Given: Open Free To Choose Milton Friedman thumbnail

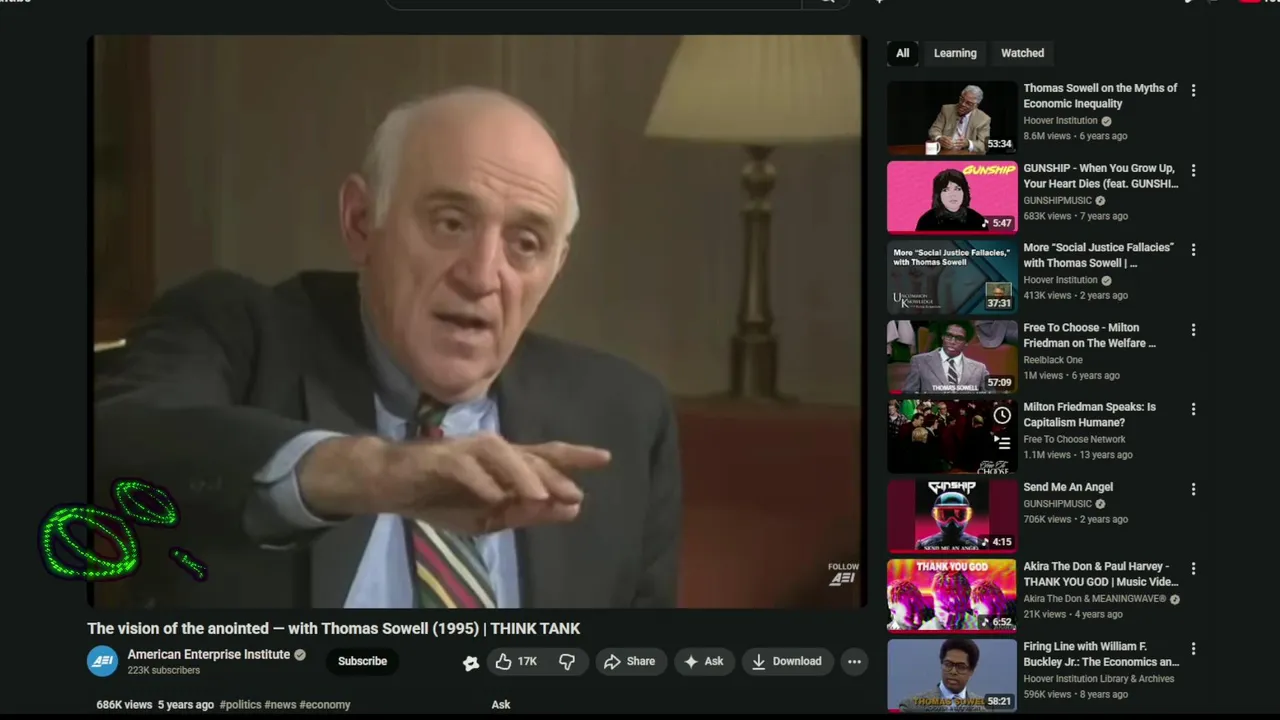Looking at the screenshot, I should [952, 356].
